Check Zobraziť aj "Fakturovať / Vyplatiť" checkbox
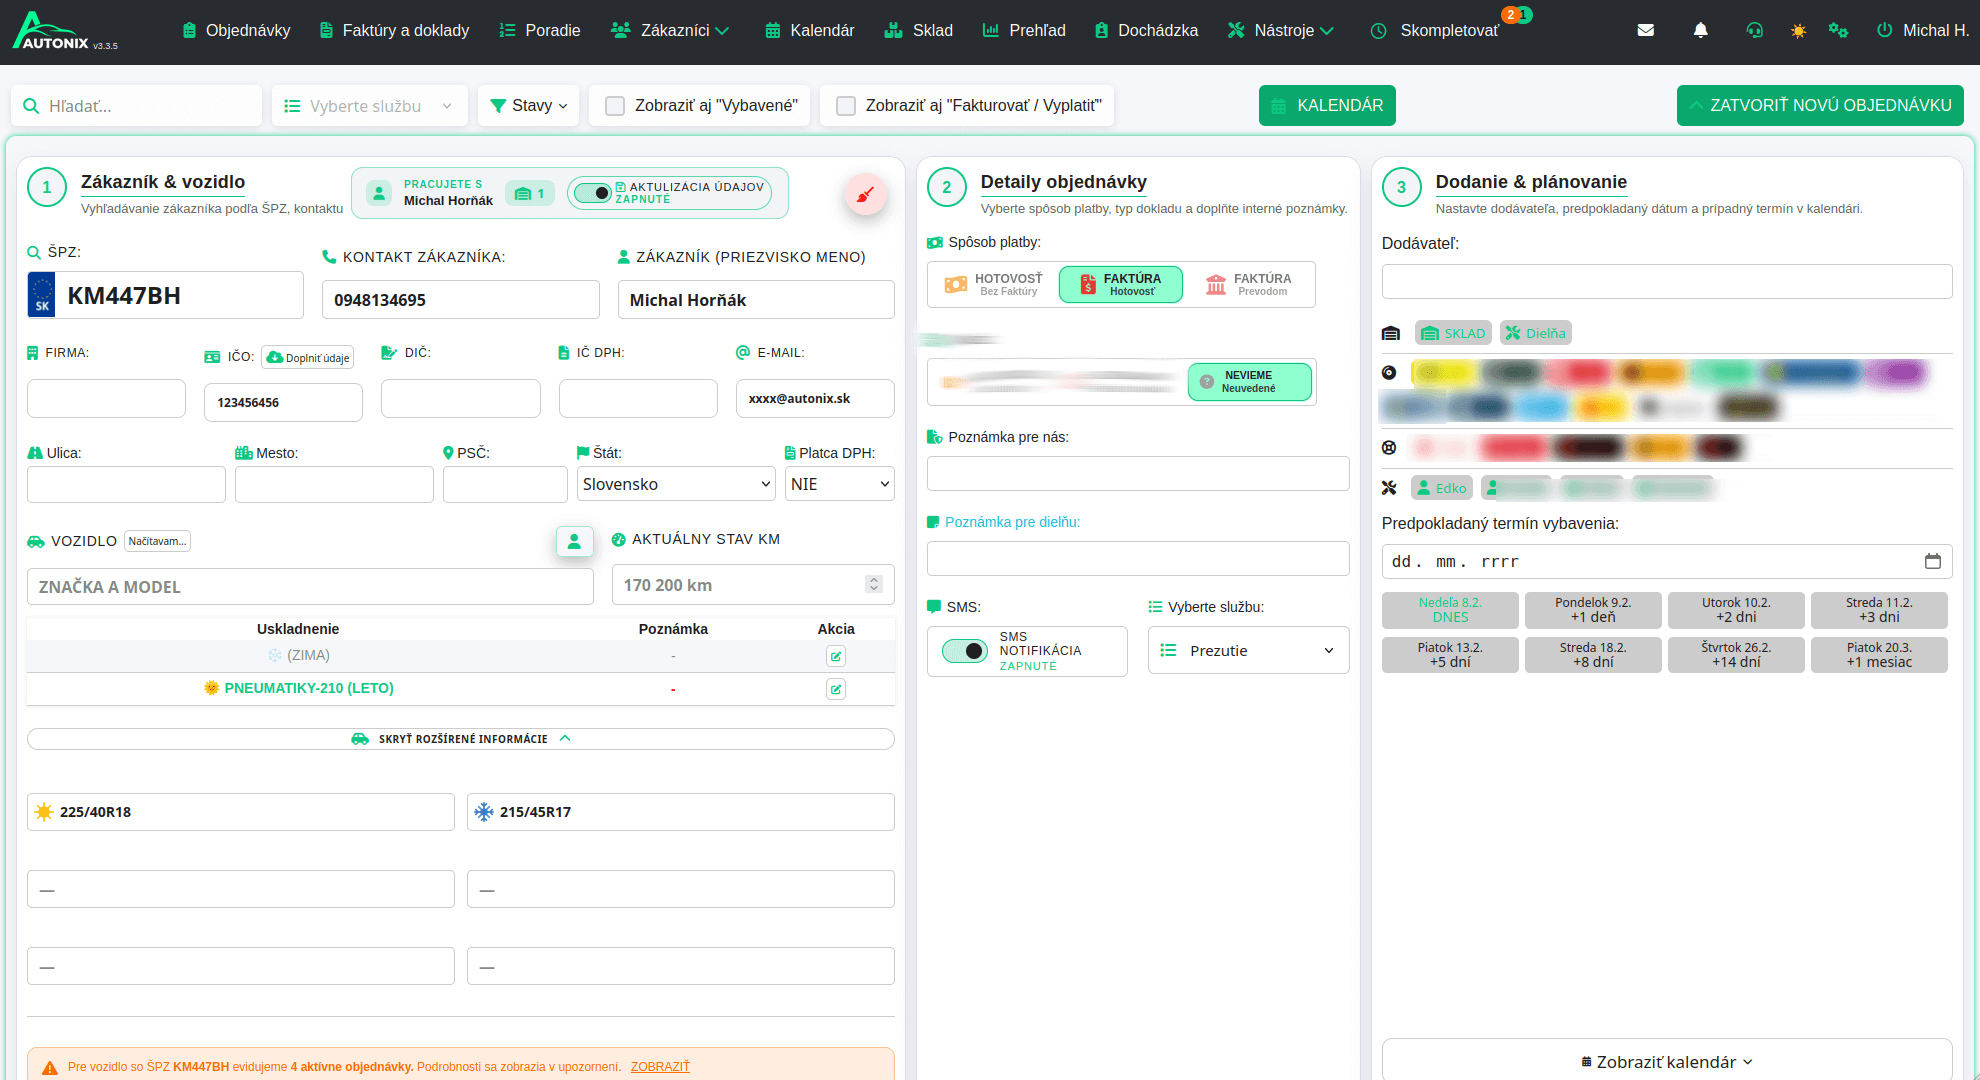 tap(846, 106)
